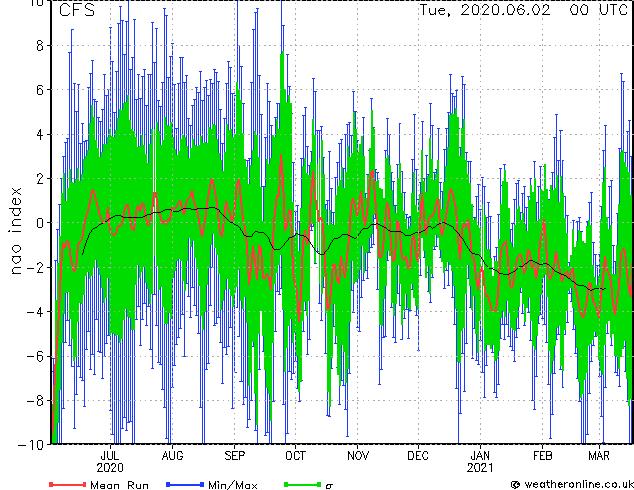Click the DEC axis label

(x=418, y=456)
